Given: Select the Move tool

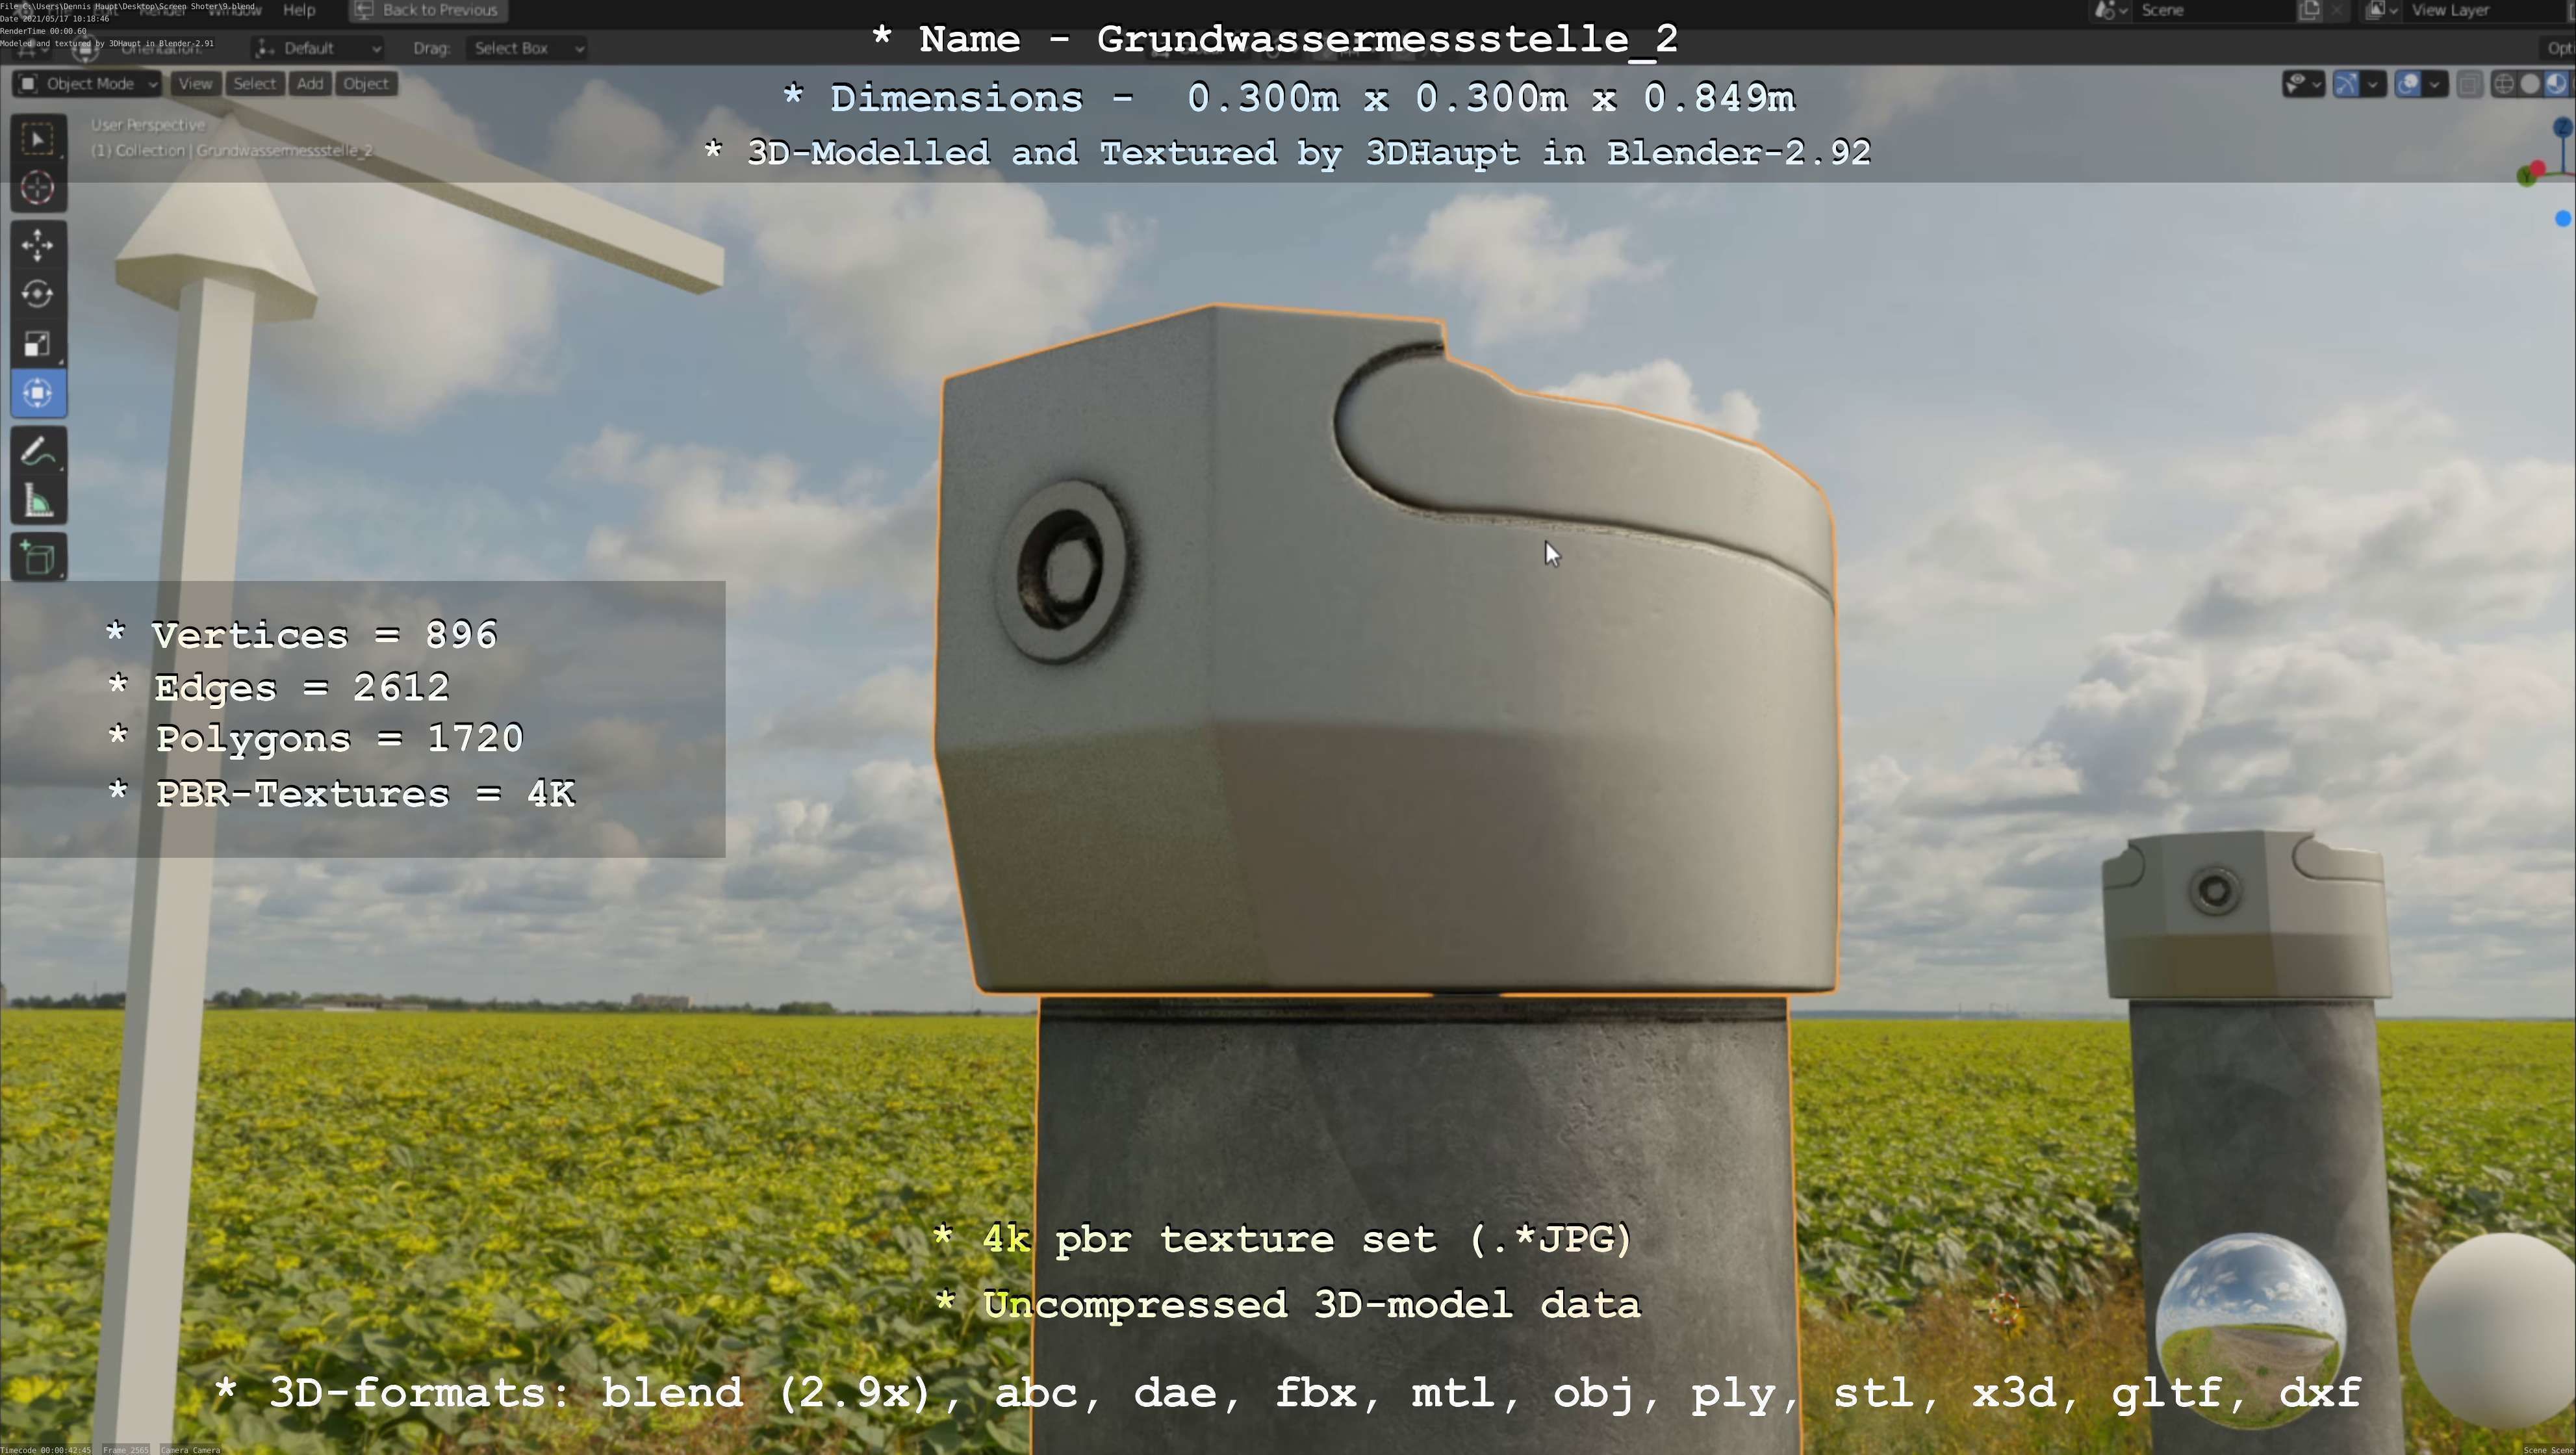Looking at the screenshot, I should pos(38,245).
